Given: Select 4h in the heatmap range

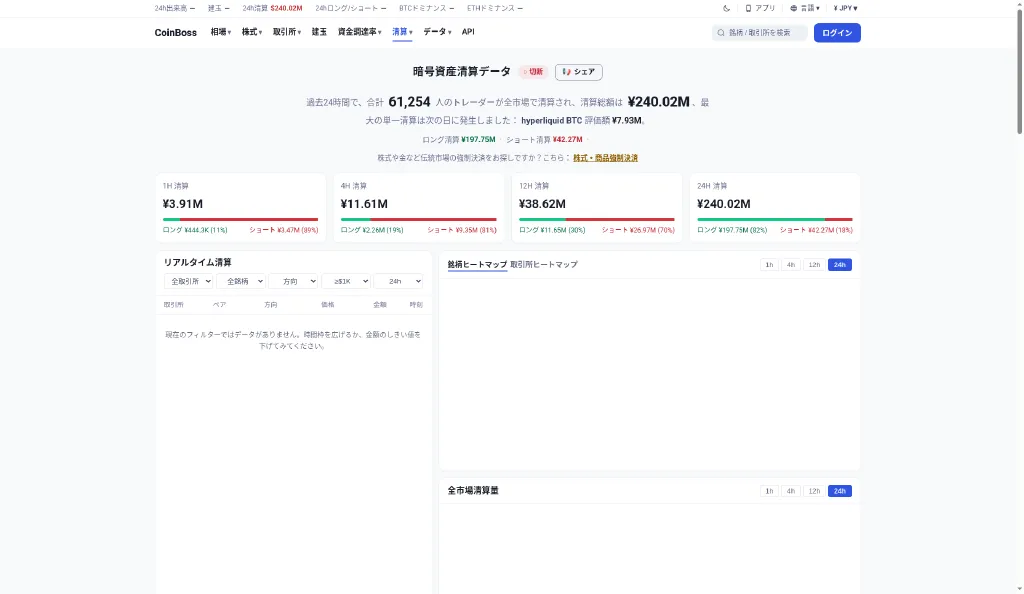Looking at the screenshot, I should coord(791,265).
